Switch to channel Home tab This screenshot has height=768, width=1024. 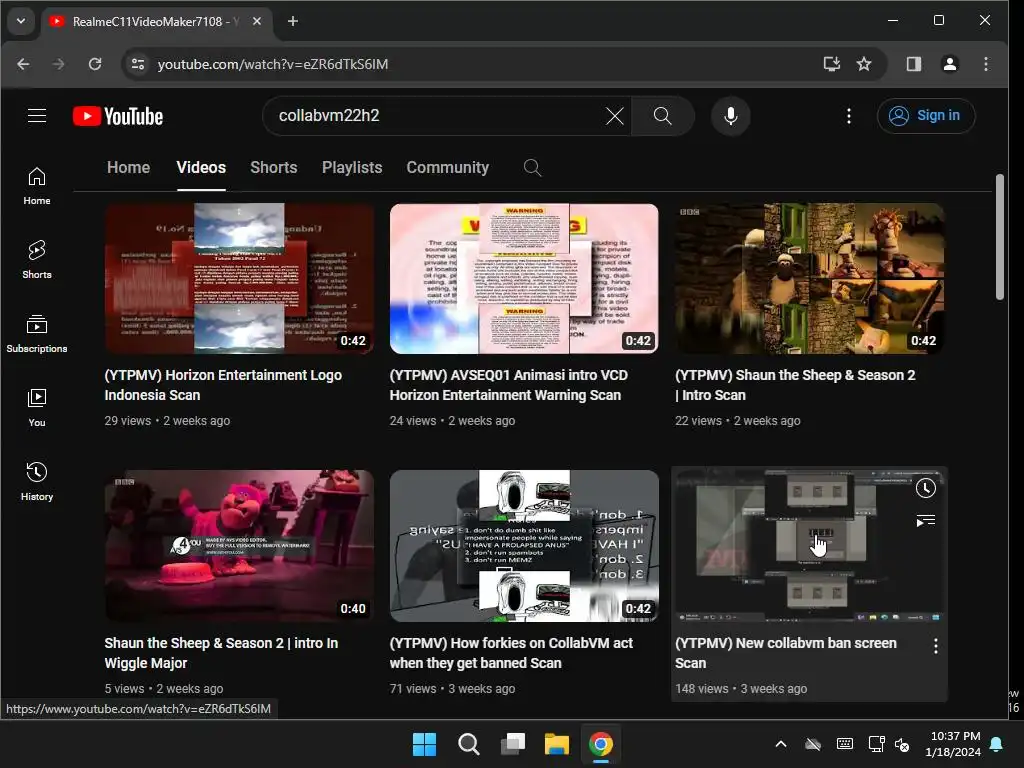click(129, 168)
